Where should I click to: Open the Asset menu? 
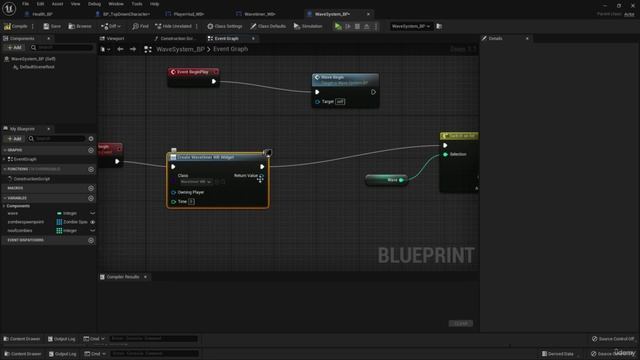coord(57,4)
